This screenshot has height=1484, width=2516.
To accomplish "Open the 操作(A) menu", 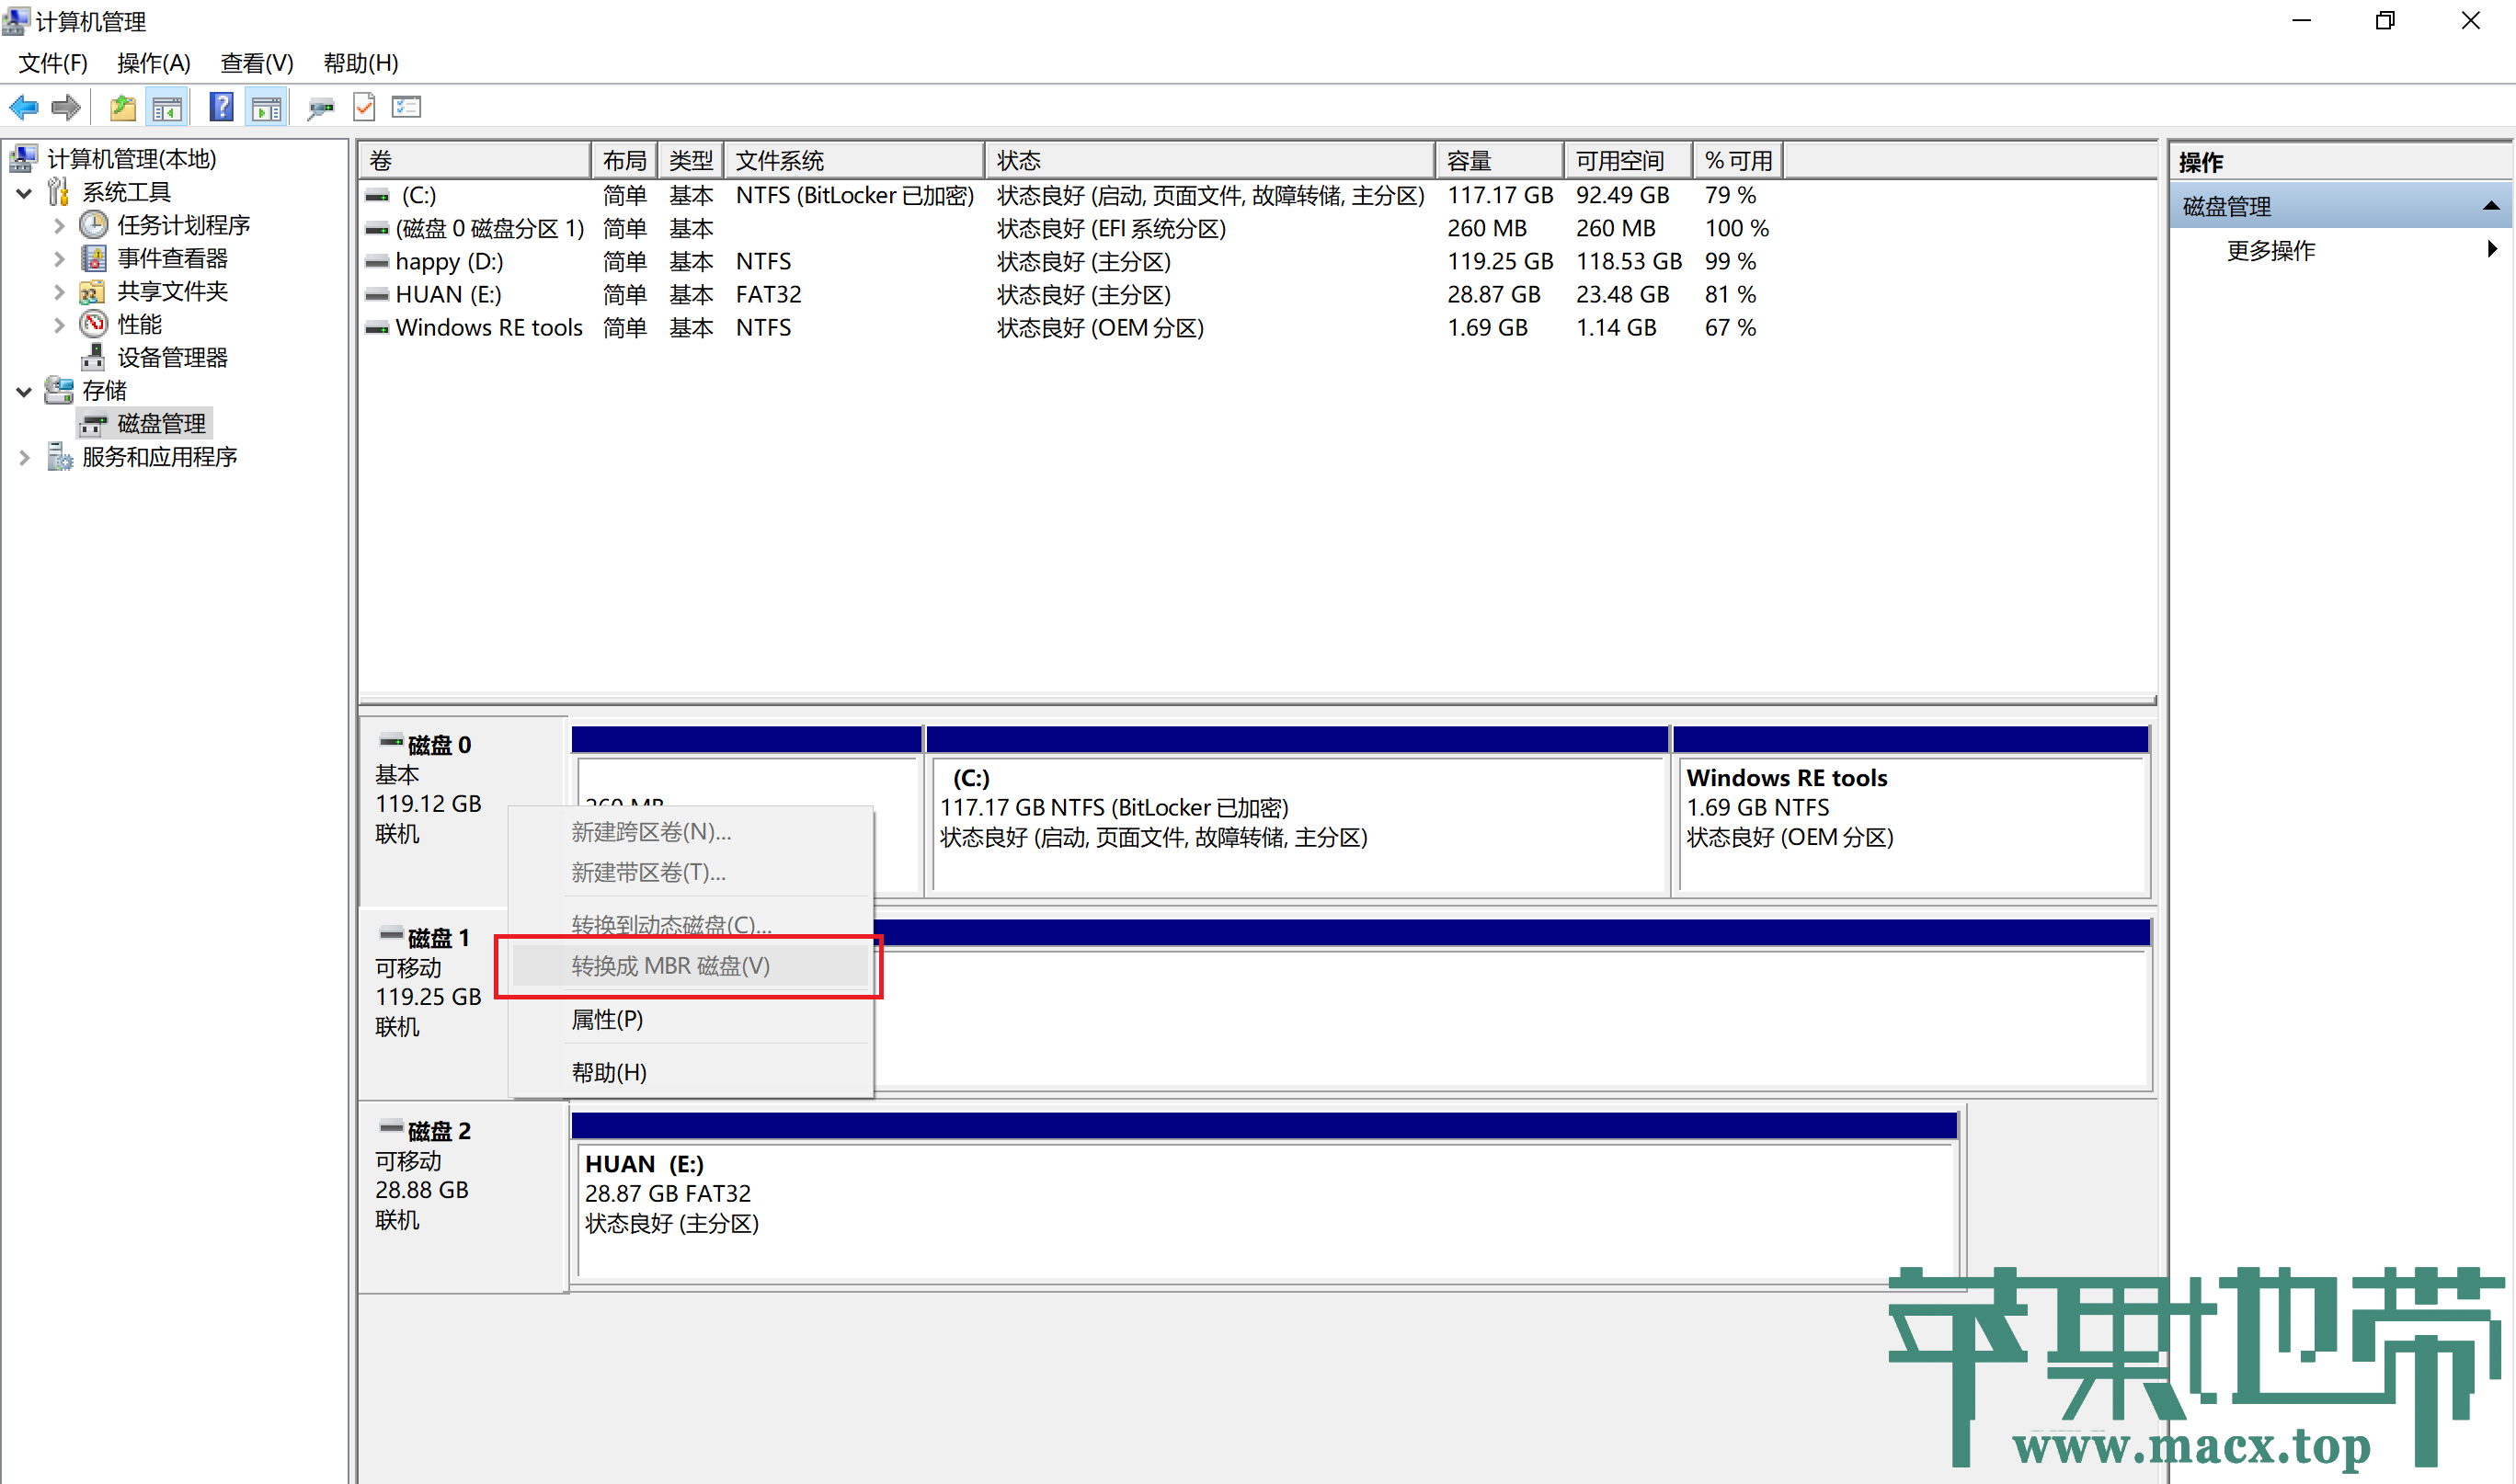I will pyautogui.click(x=153, y=63).
